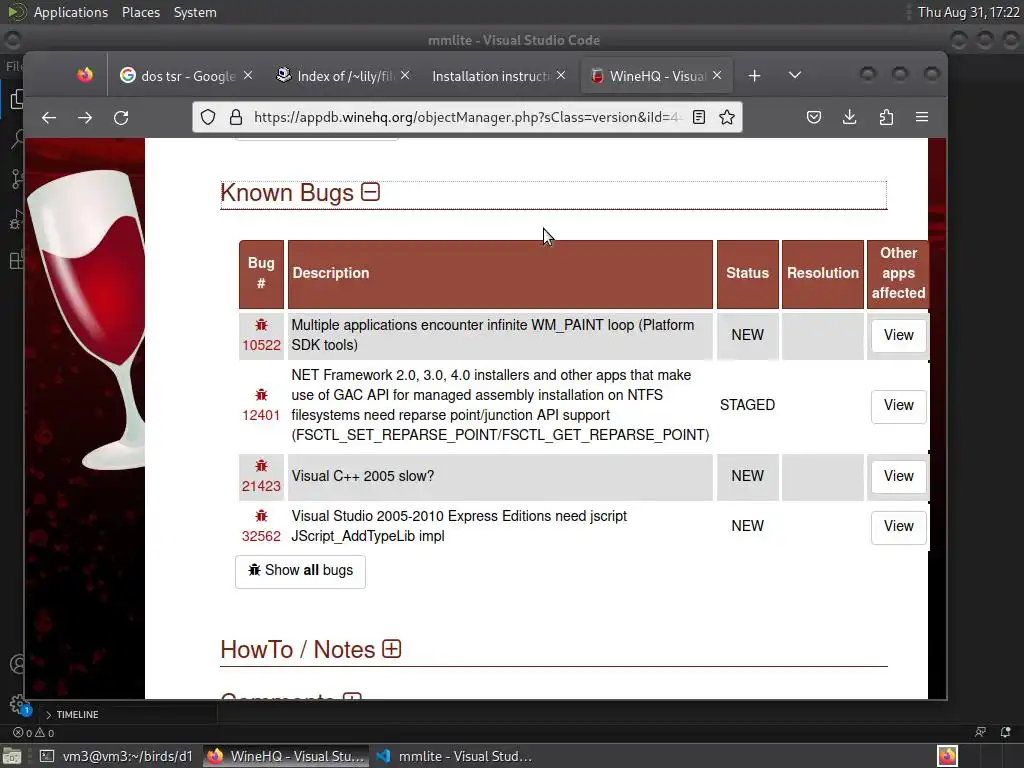View other apps affected by bug 10522
The height and width of the screenshot is (768, 1024).
899,335
